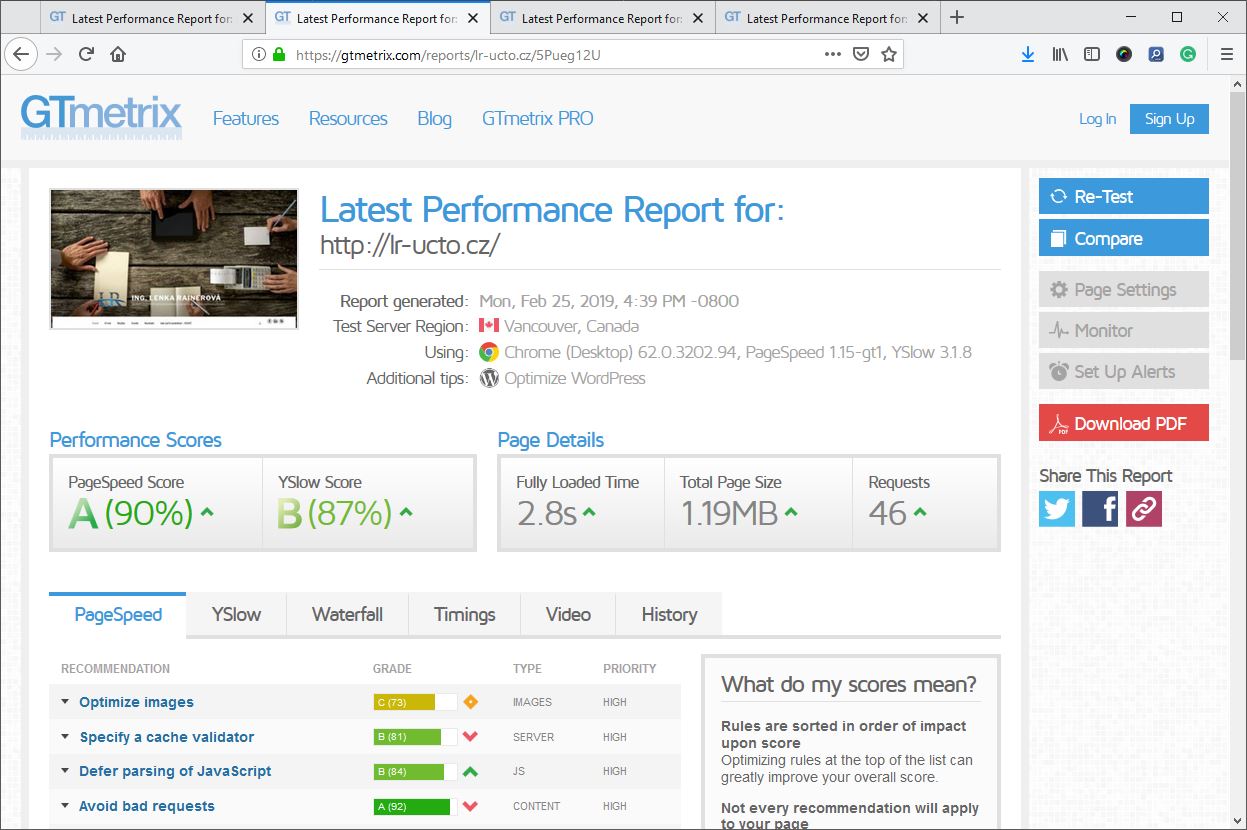This screenshot has width=1247, height=830.
Task: Expand Specify a cache validator row
Action: click(166, 737)
